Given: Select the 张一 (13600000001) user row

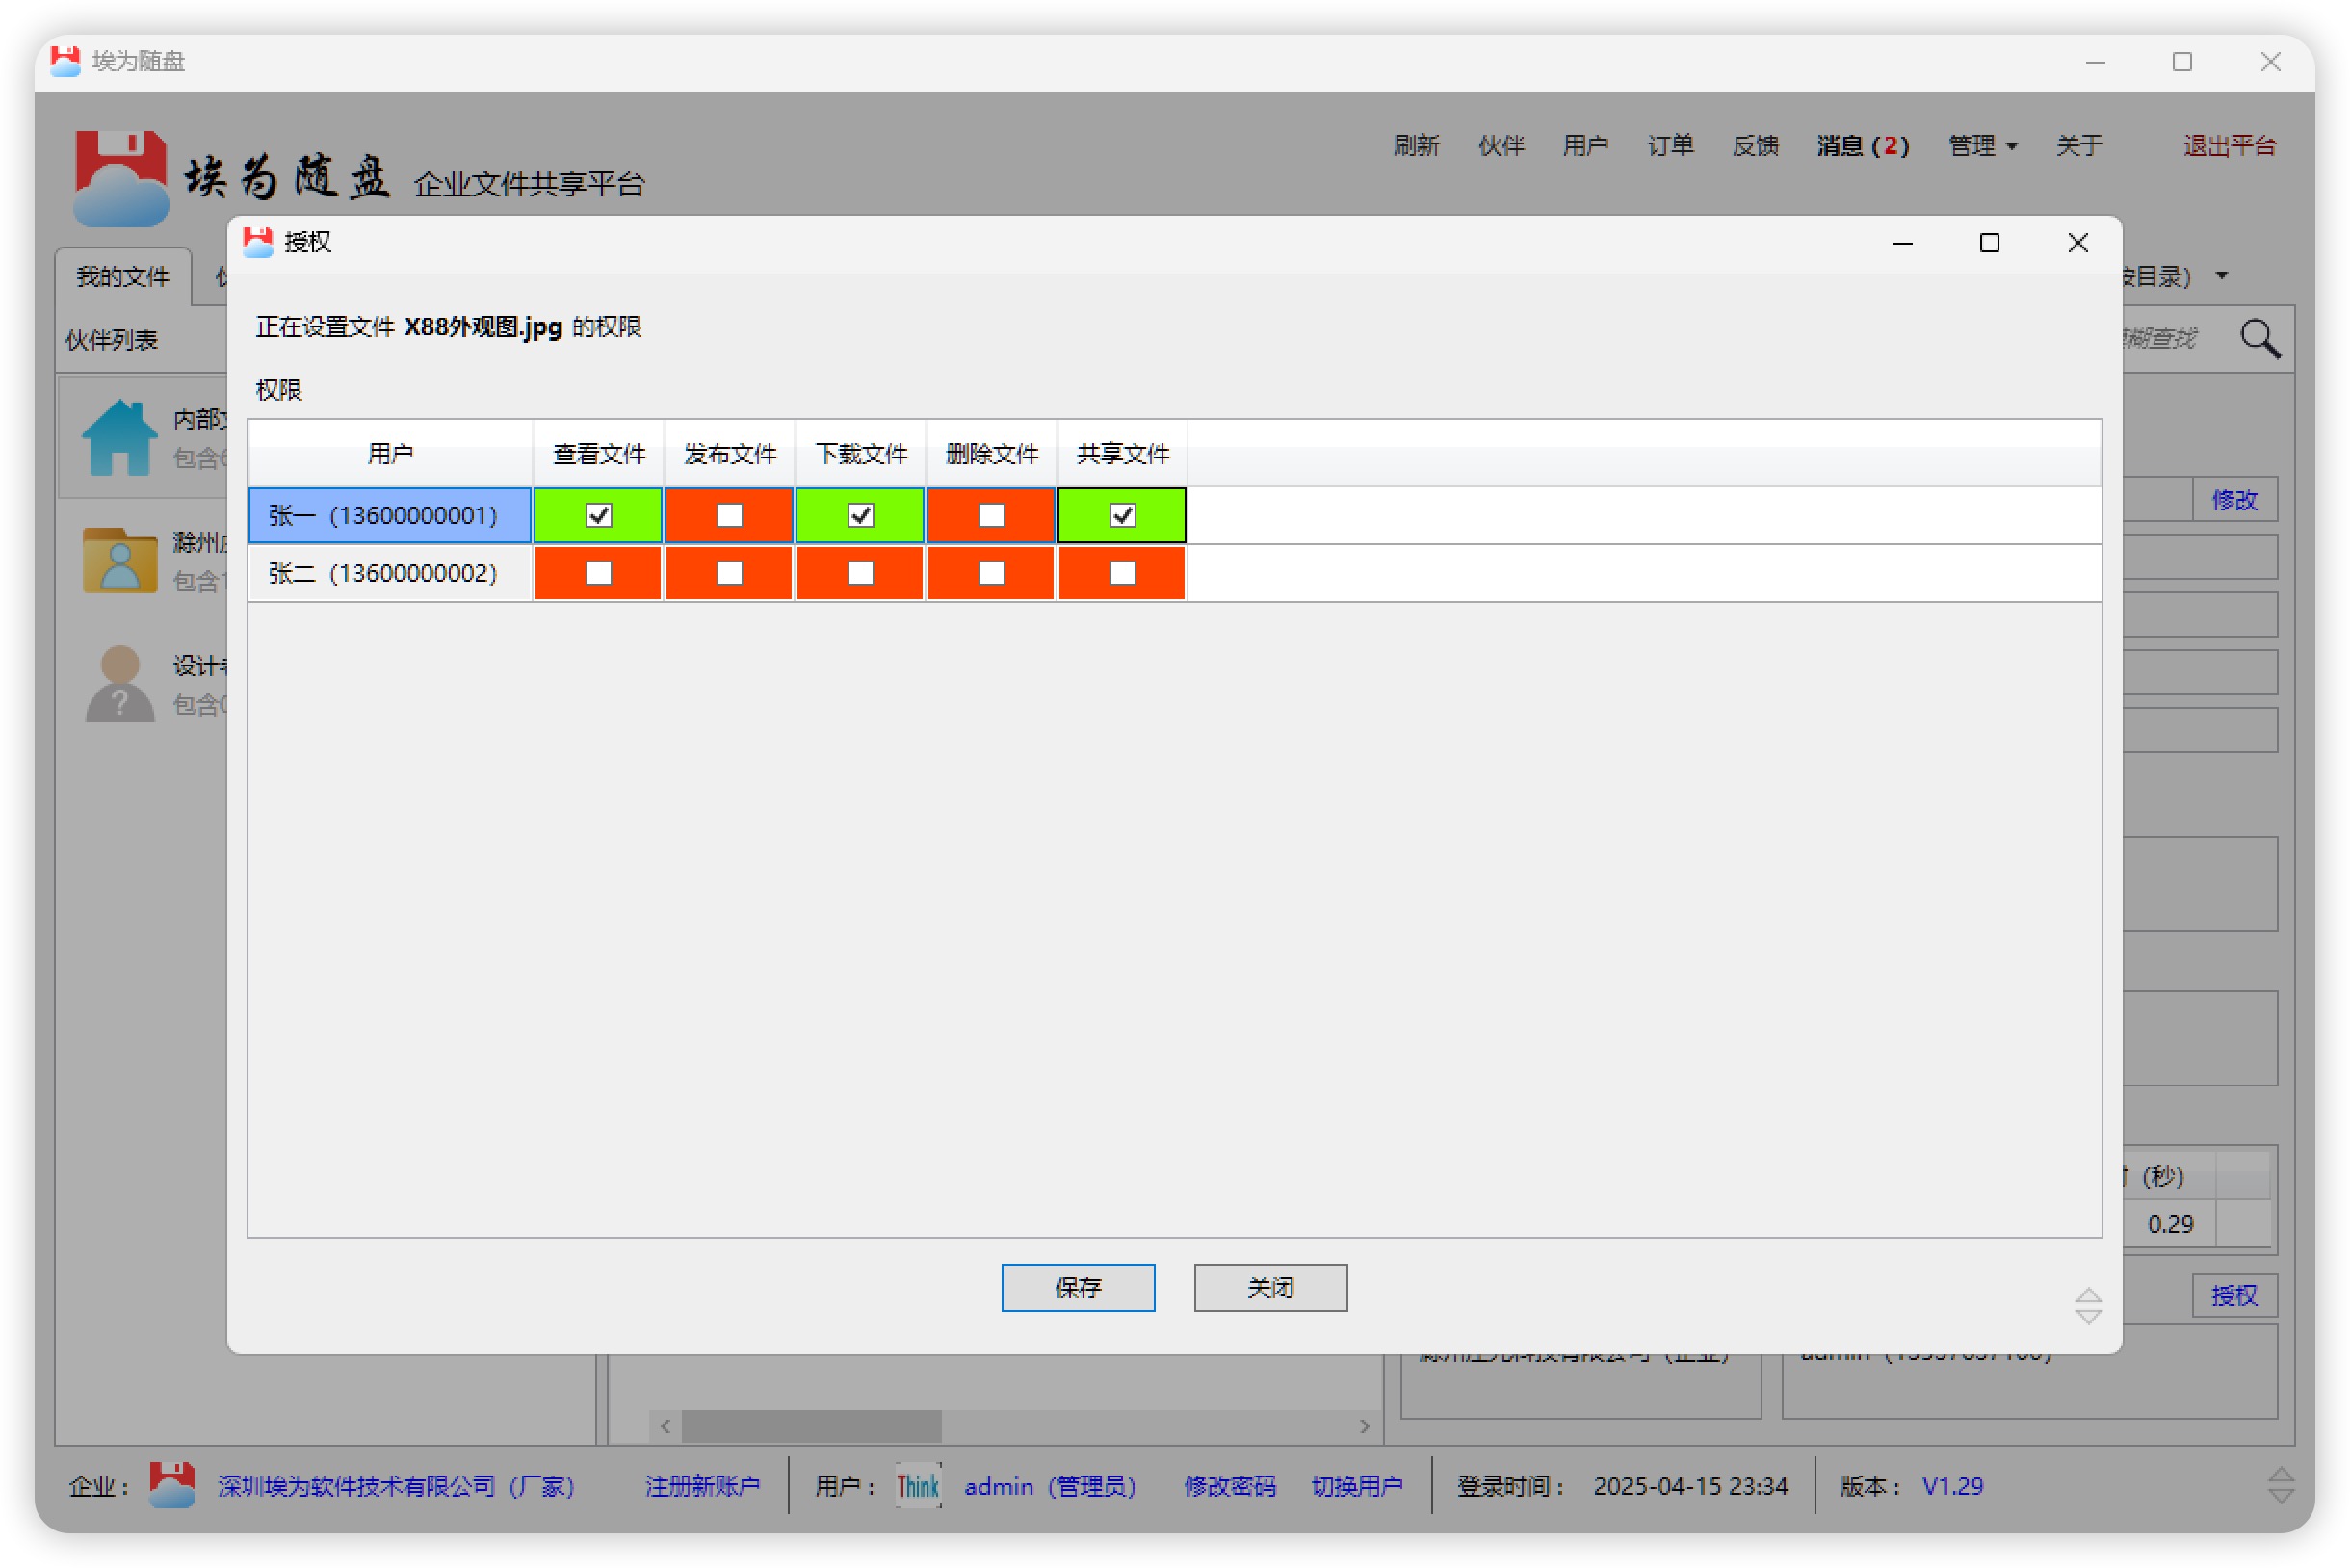Looking at the screenshot, I should [x=389, y=515].
